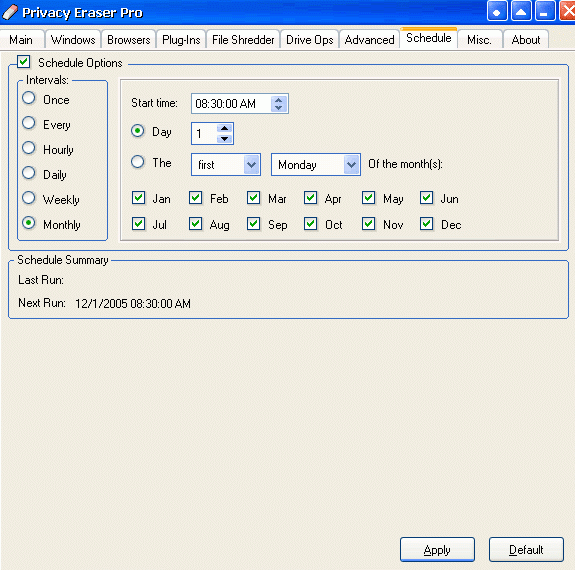Disable the May month checkbox
The width and height of the screenshot is (575, 570).
coord(369,198)
